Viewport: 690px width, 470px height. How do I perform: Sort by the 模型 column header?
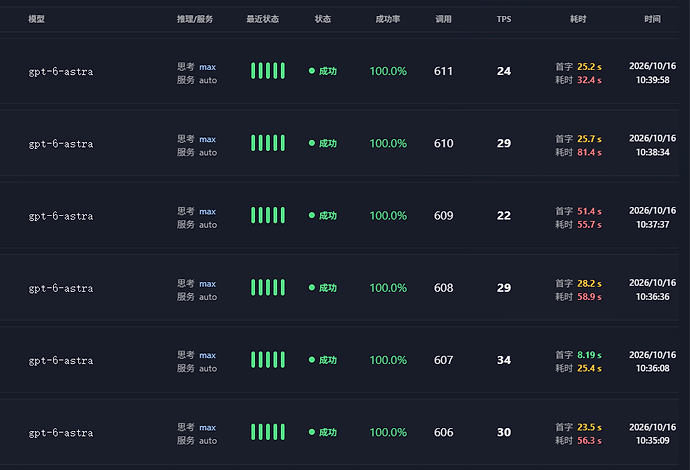coord(37,19)
